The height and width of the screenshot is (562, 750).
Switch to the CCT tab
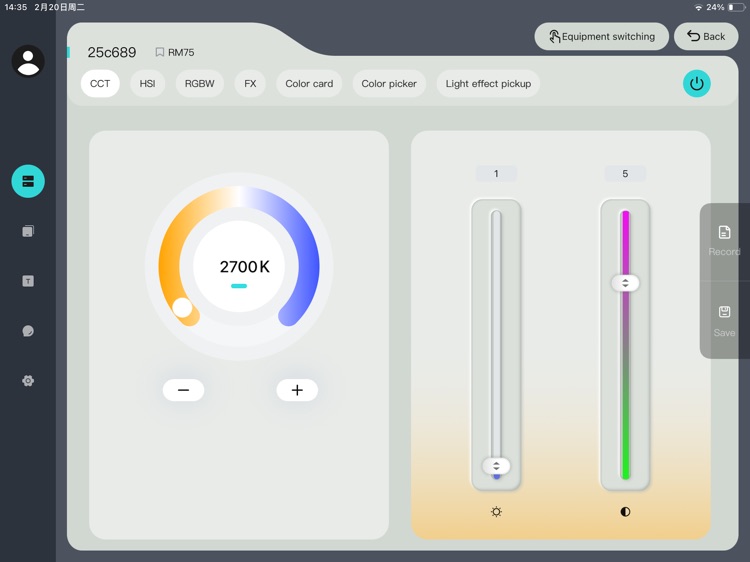[x=100, y=84]
